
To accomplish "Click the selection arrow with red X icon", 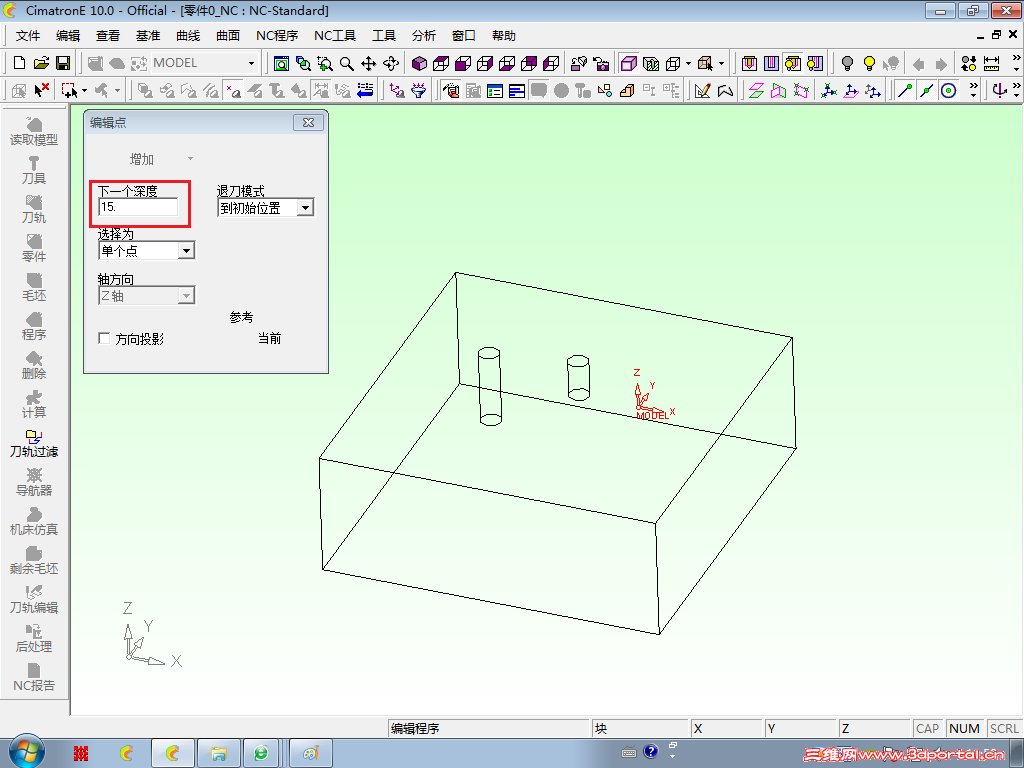I will point(41,89).
